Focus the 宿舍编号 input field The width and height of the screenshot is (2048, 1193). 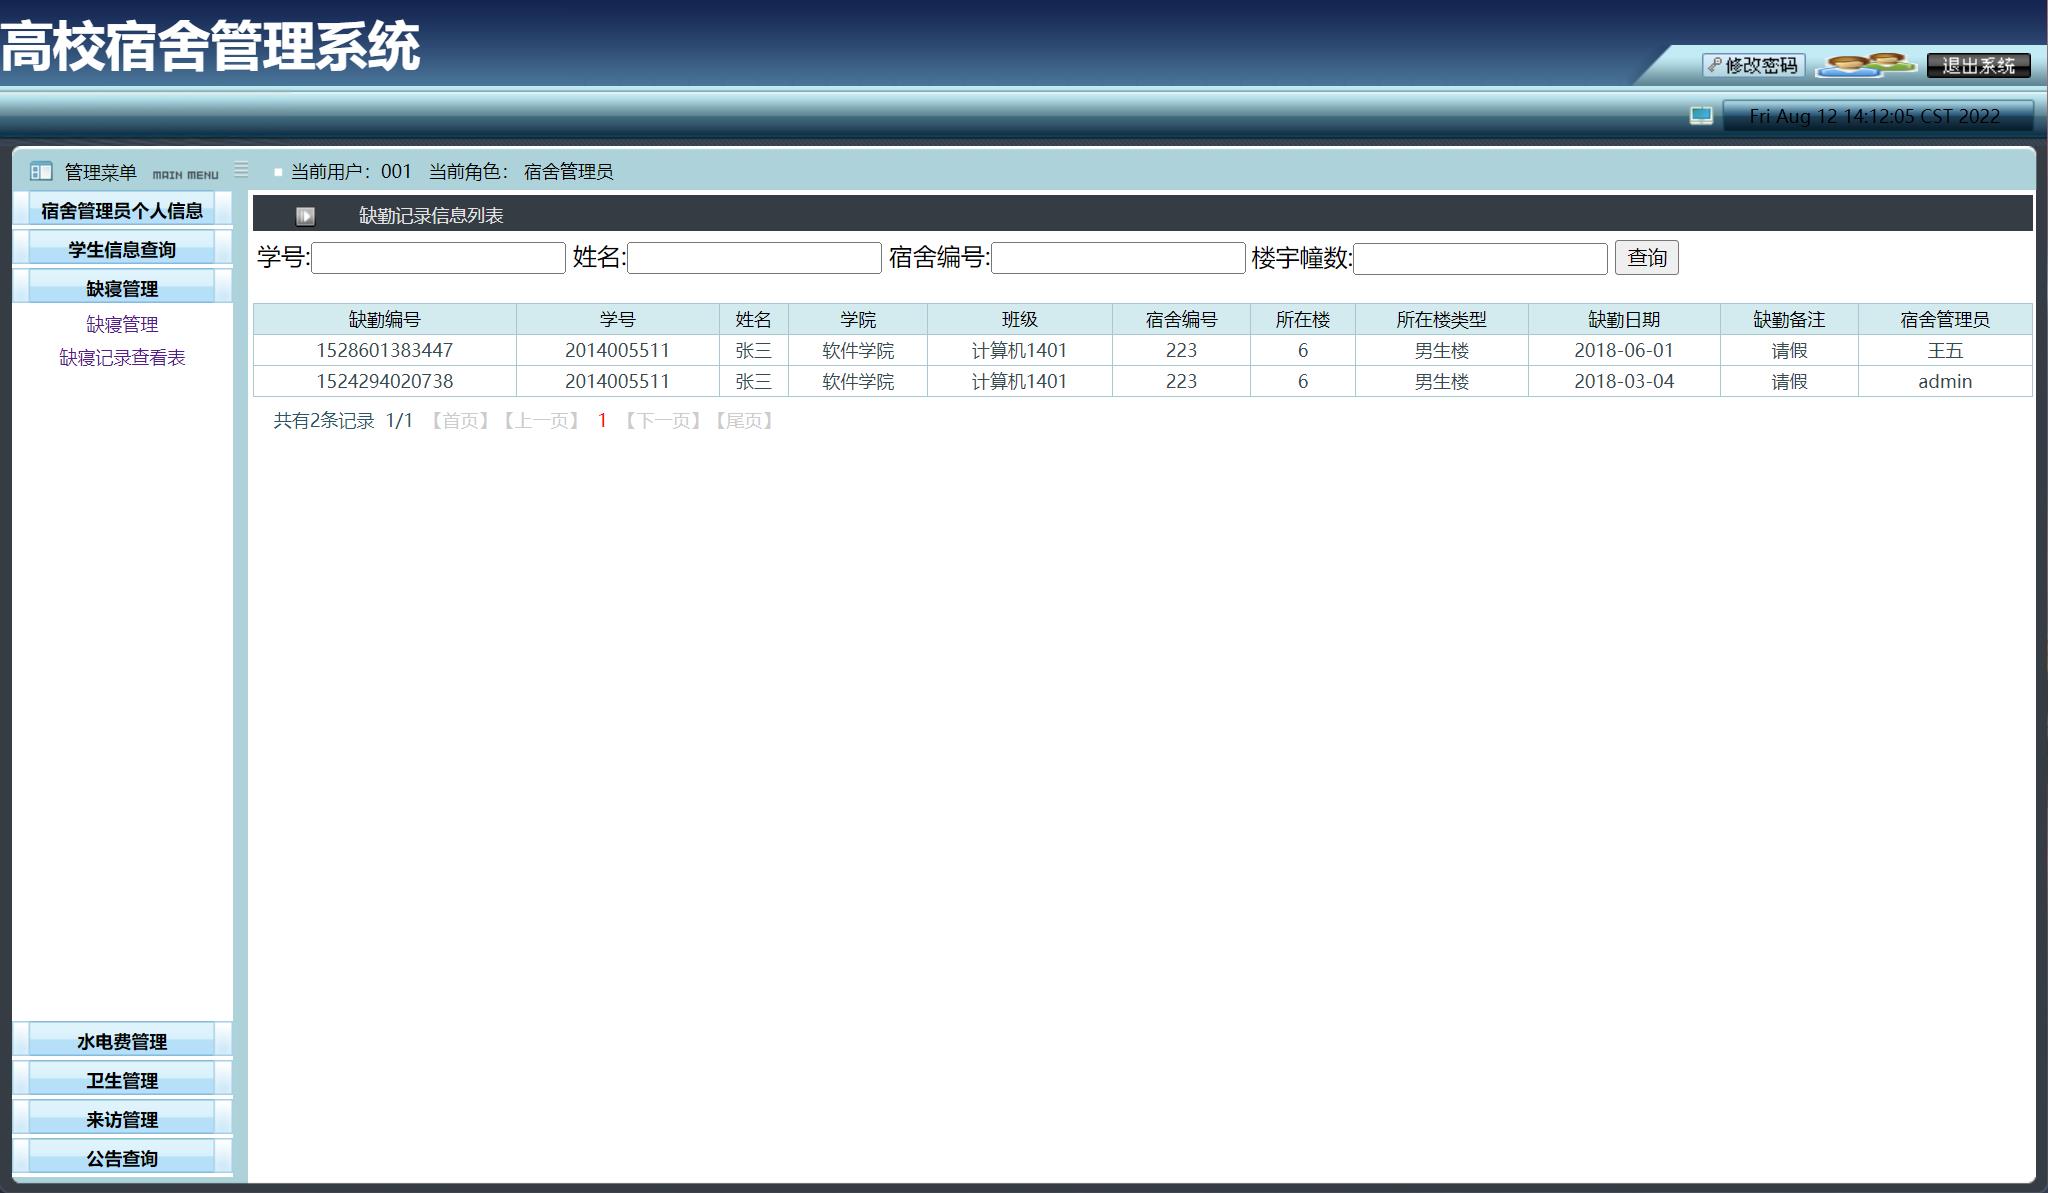click(x=1117, y=258)
